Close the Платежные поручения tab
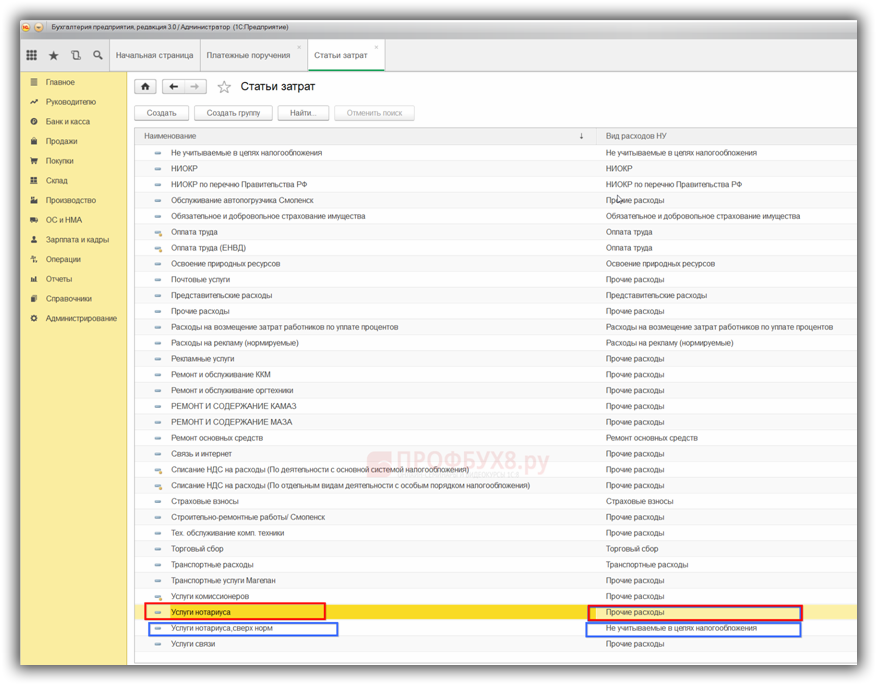 tap(299, 47)
